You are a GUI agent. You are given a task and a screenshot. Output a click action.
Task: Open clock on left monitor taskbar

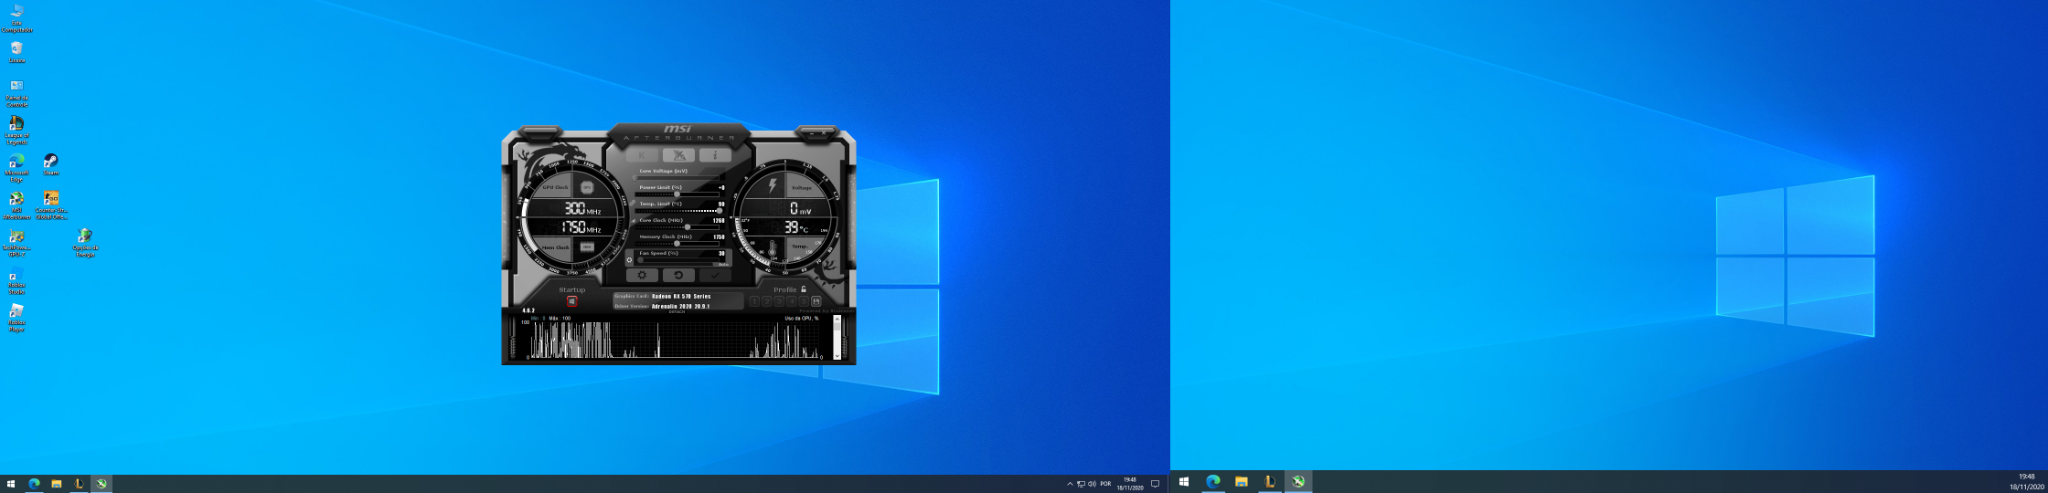click(1129, 484)
